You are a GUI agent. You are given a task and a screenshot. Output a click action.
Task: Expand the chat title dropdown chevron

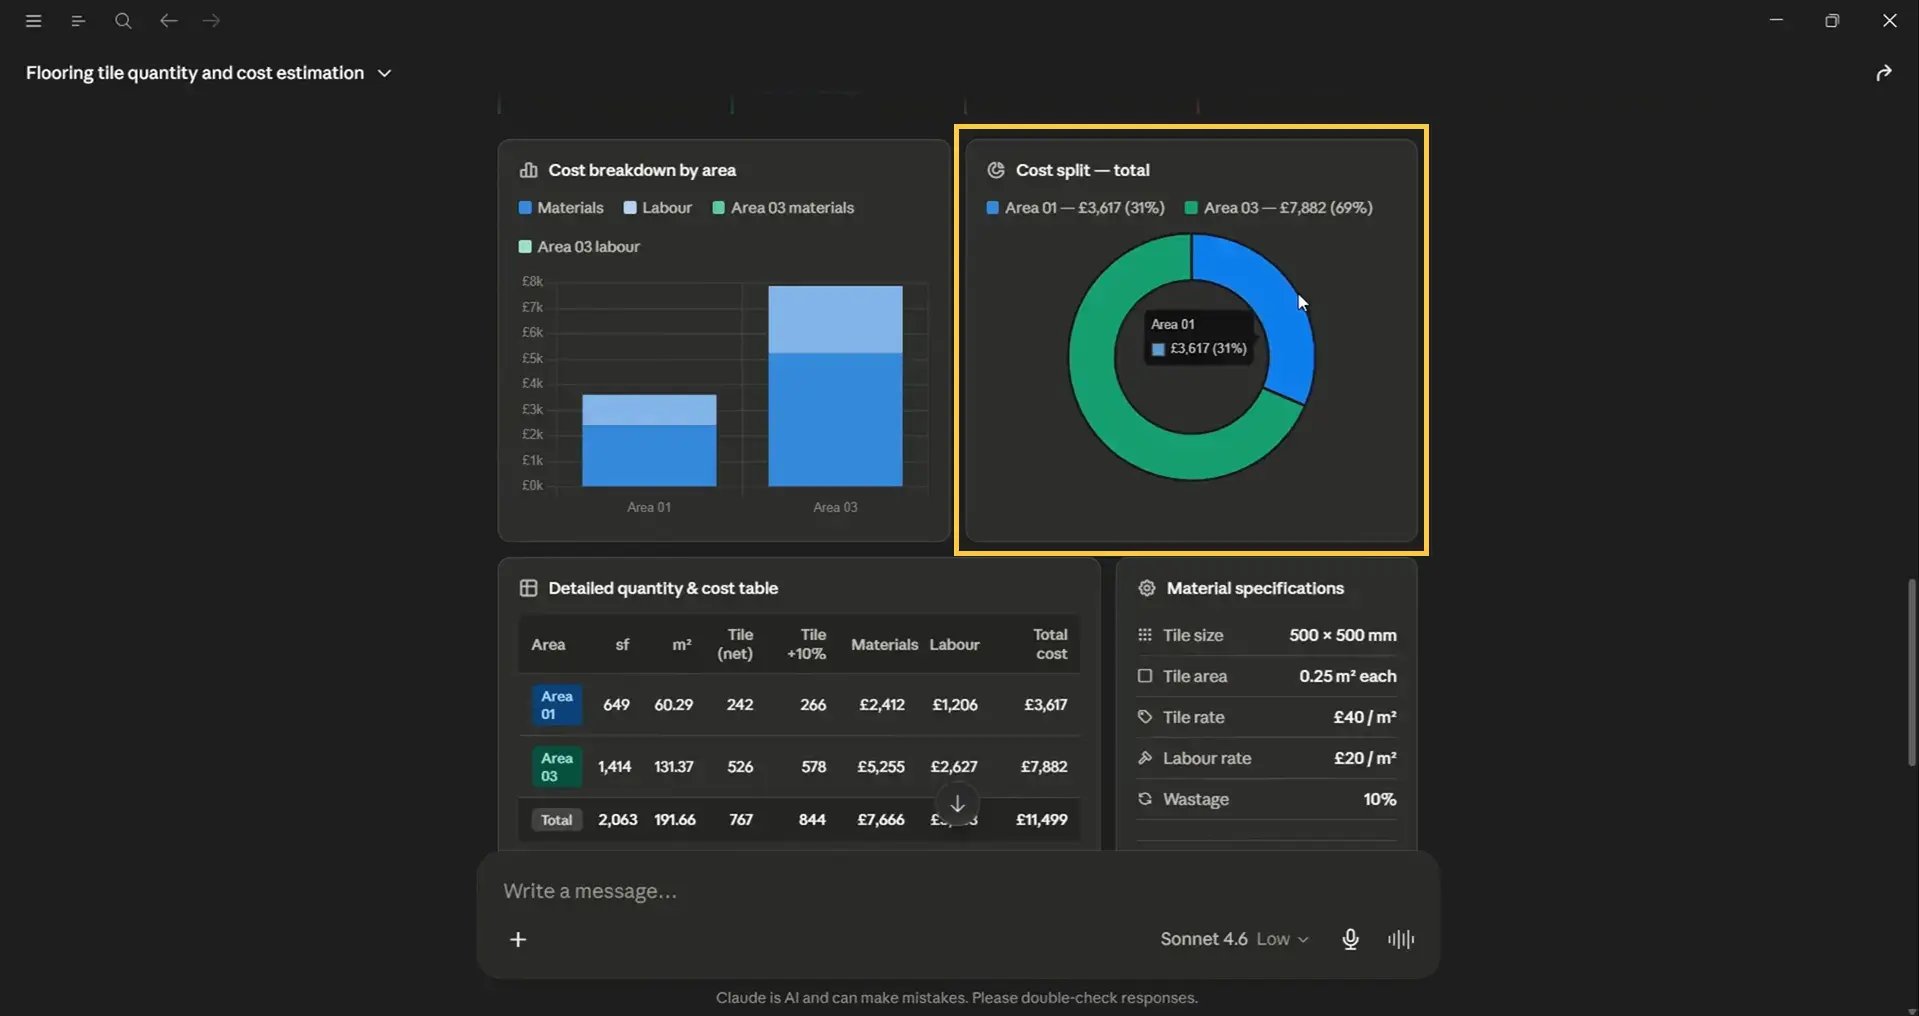384,73
